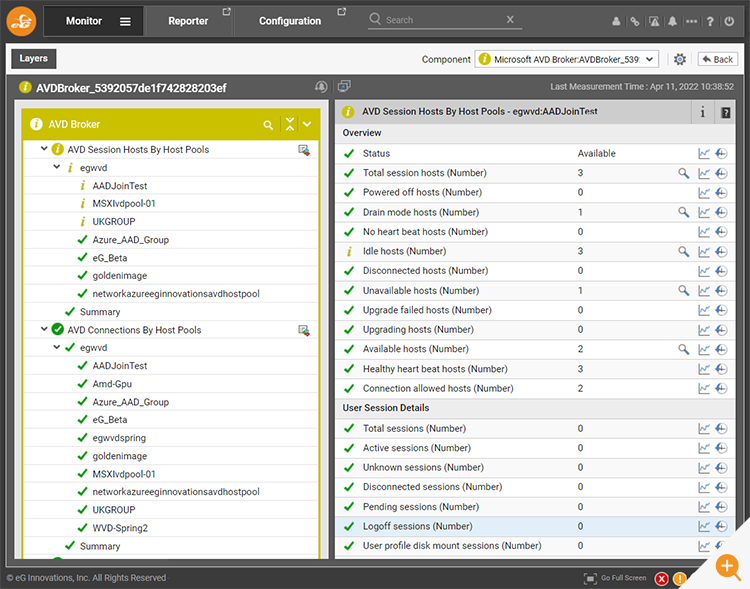Select the Layers tab
750x589 pixels.
click(x=33, y=58)
